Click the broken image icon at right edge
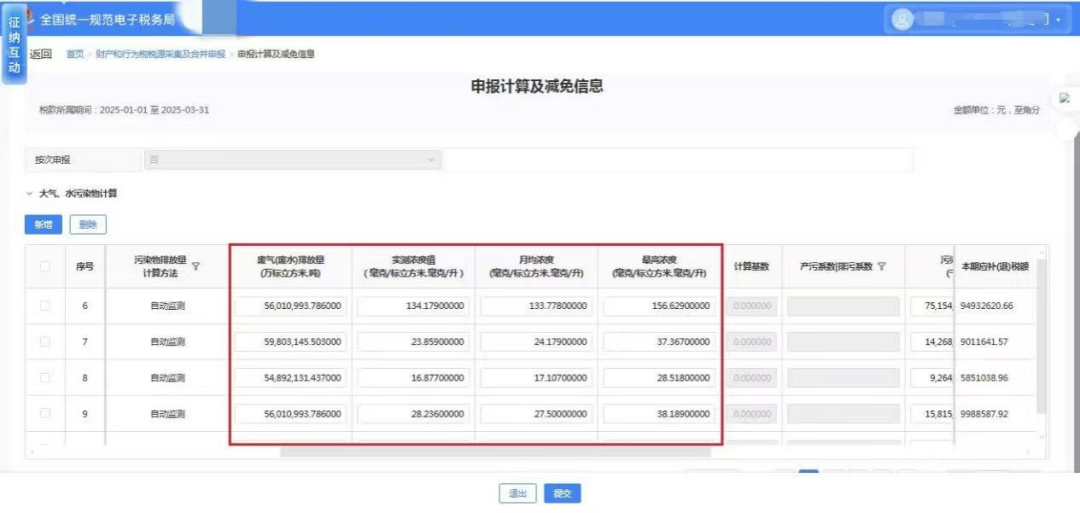The image size is (1080, 513). 1065,98
